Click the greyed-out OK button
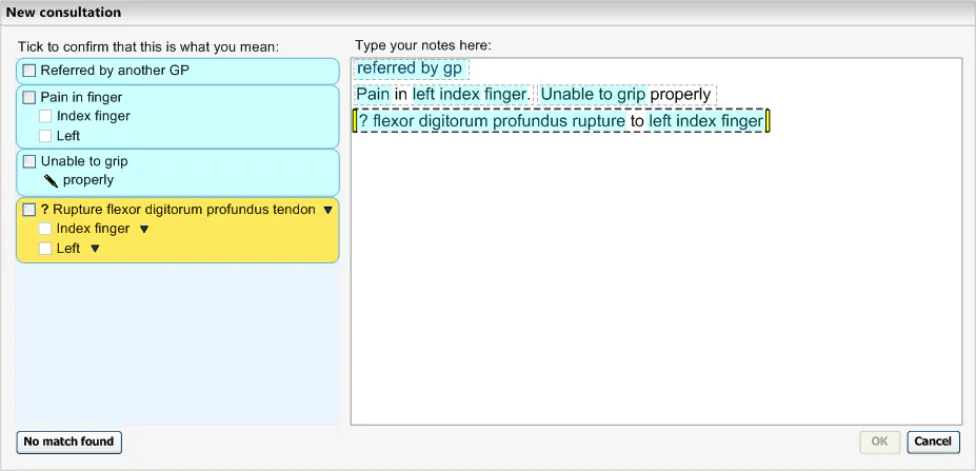Screen dimensions: 976x471 (879, 442)
